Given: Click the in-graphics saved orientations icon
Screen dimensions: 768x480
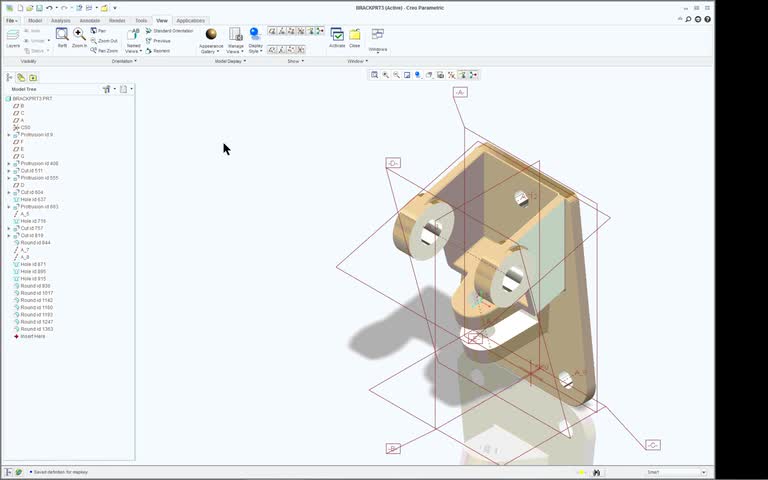Looking at the screenshot, I should coord(429,75).
